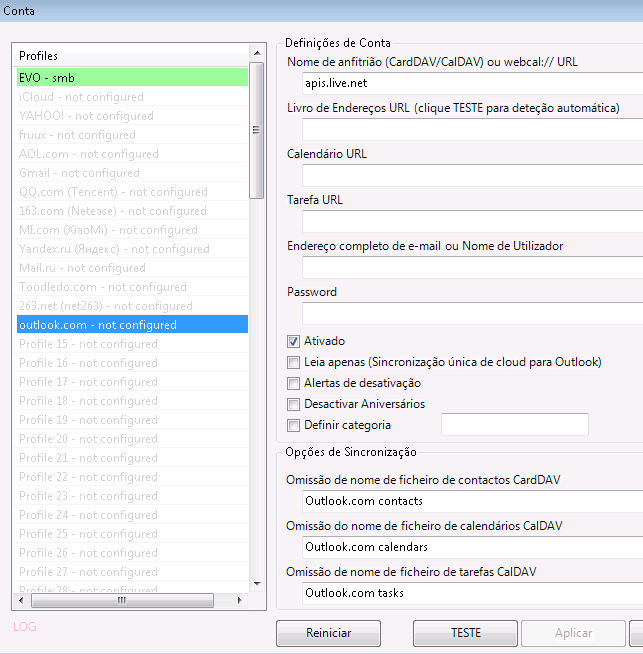Run the TESTE button
This screenshot has height=654, width=643.
(x=465, y=633)
